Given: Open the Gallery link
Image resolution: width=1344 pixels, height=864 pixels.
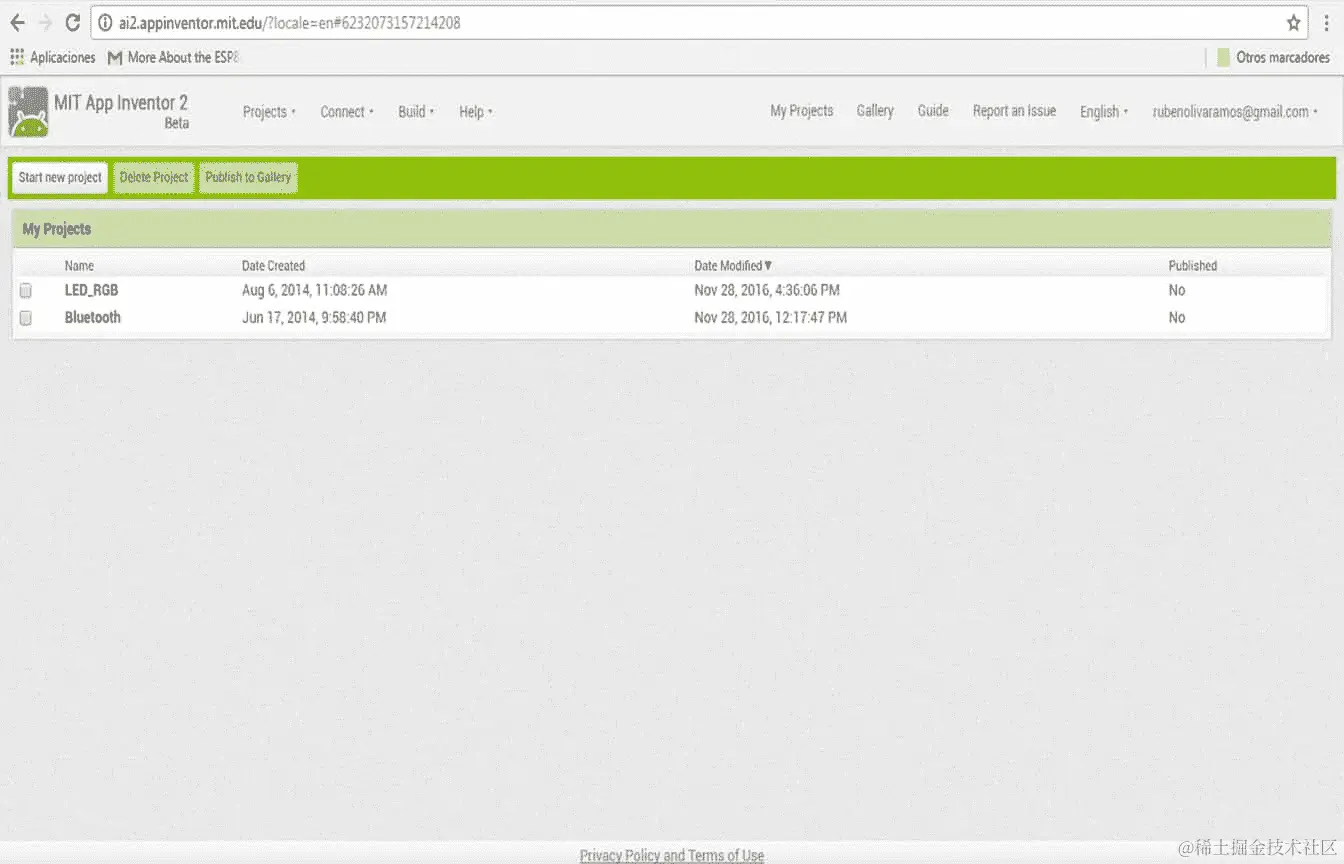Looking at the screenshot, I should pyautogui.click(x=875, y=111).
